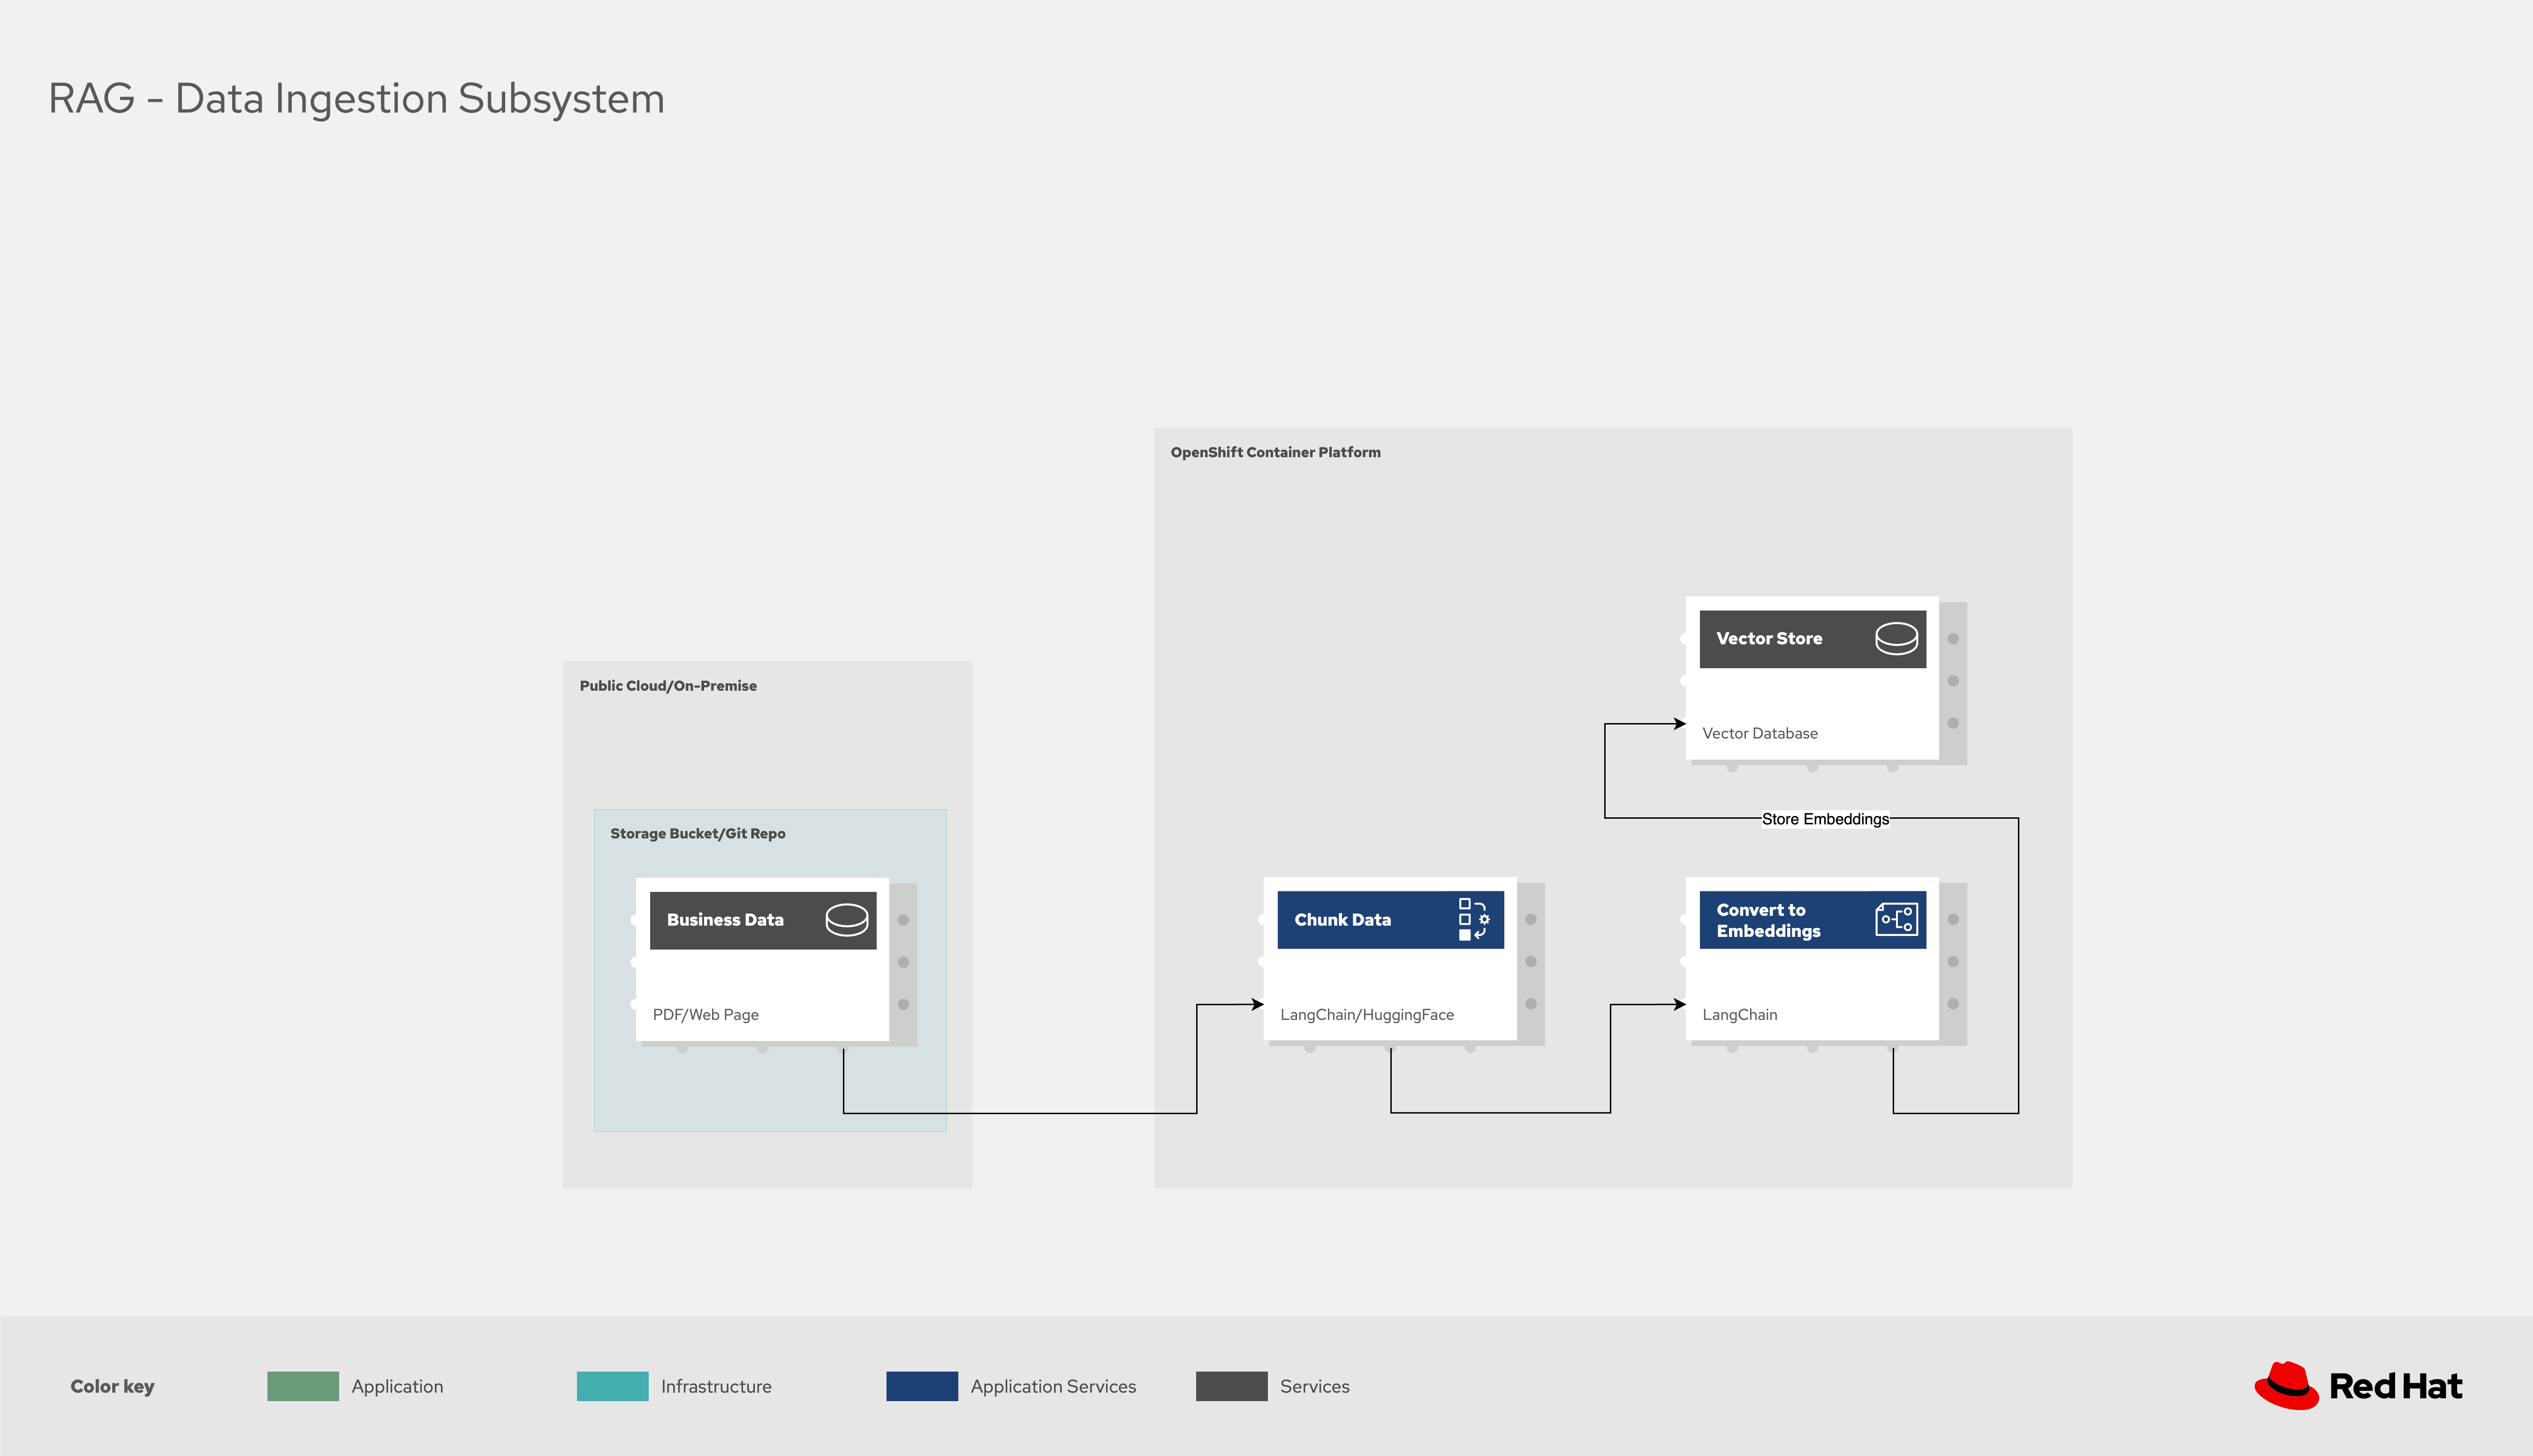
Task: Click the dark gray Services color swatch
Action: click(1231, 1386)
